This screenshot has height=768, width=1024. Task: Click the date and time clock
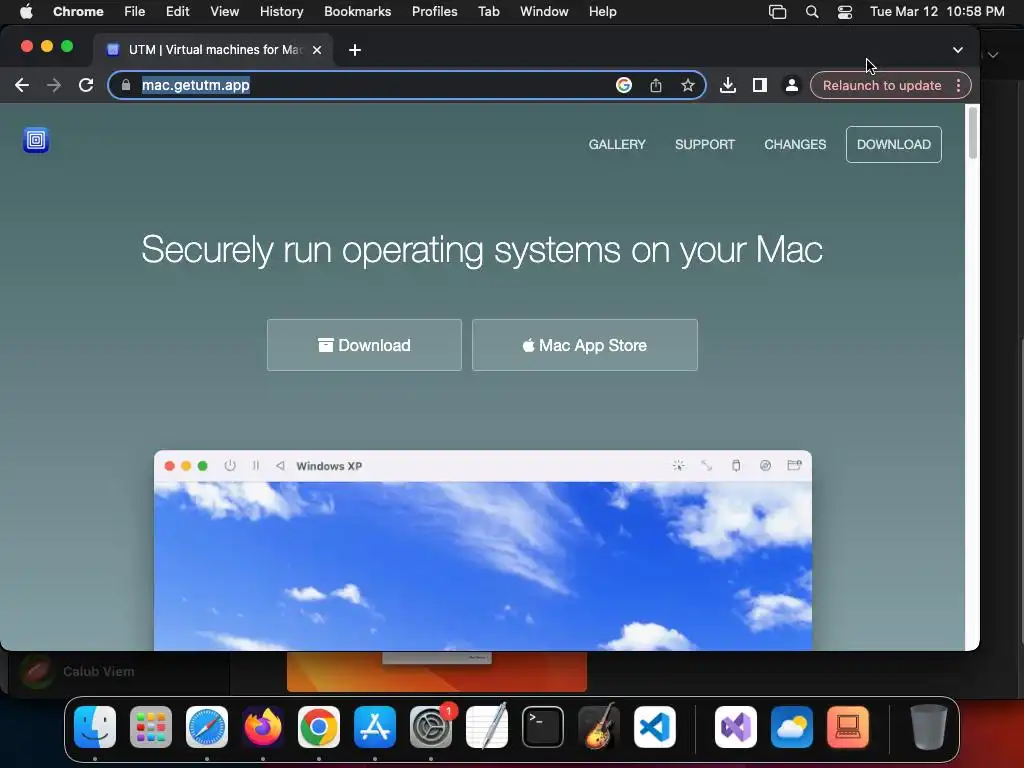pos(937,12)
